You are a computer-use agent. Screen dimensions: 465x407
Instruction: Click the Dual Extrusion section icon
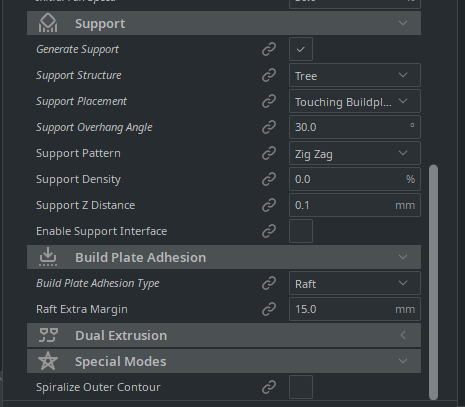tap(48, 335)
